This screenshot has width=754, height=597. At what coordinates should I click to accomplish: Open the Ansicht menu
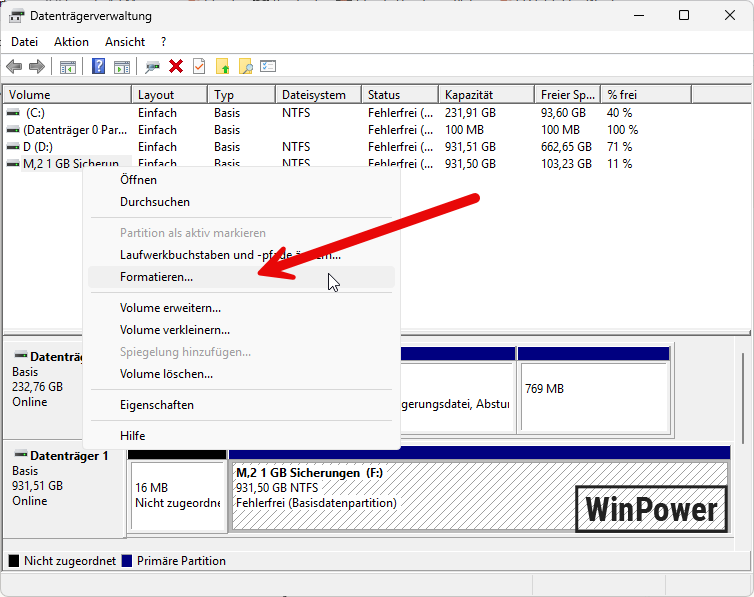(125, 42)
